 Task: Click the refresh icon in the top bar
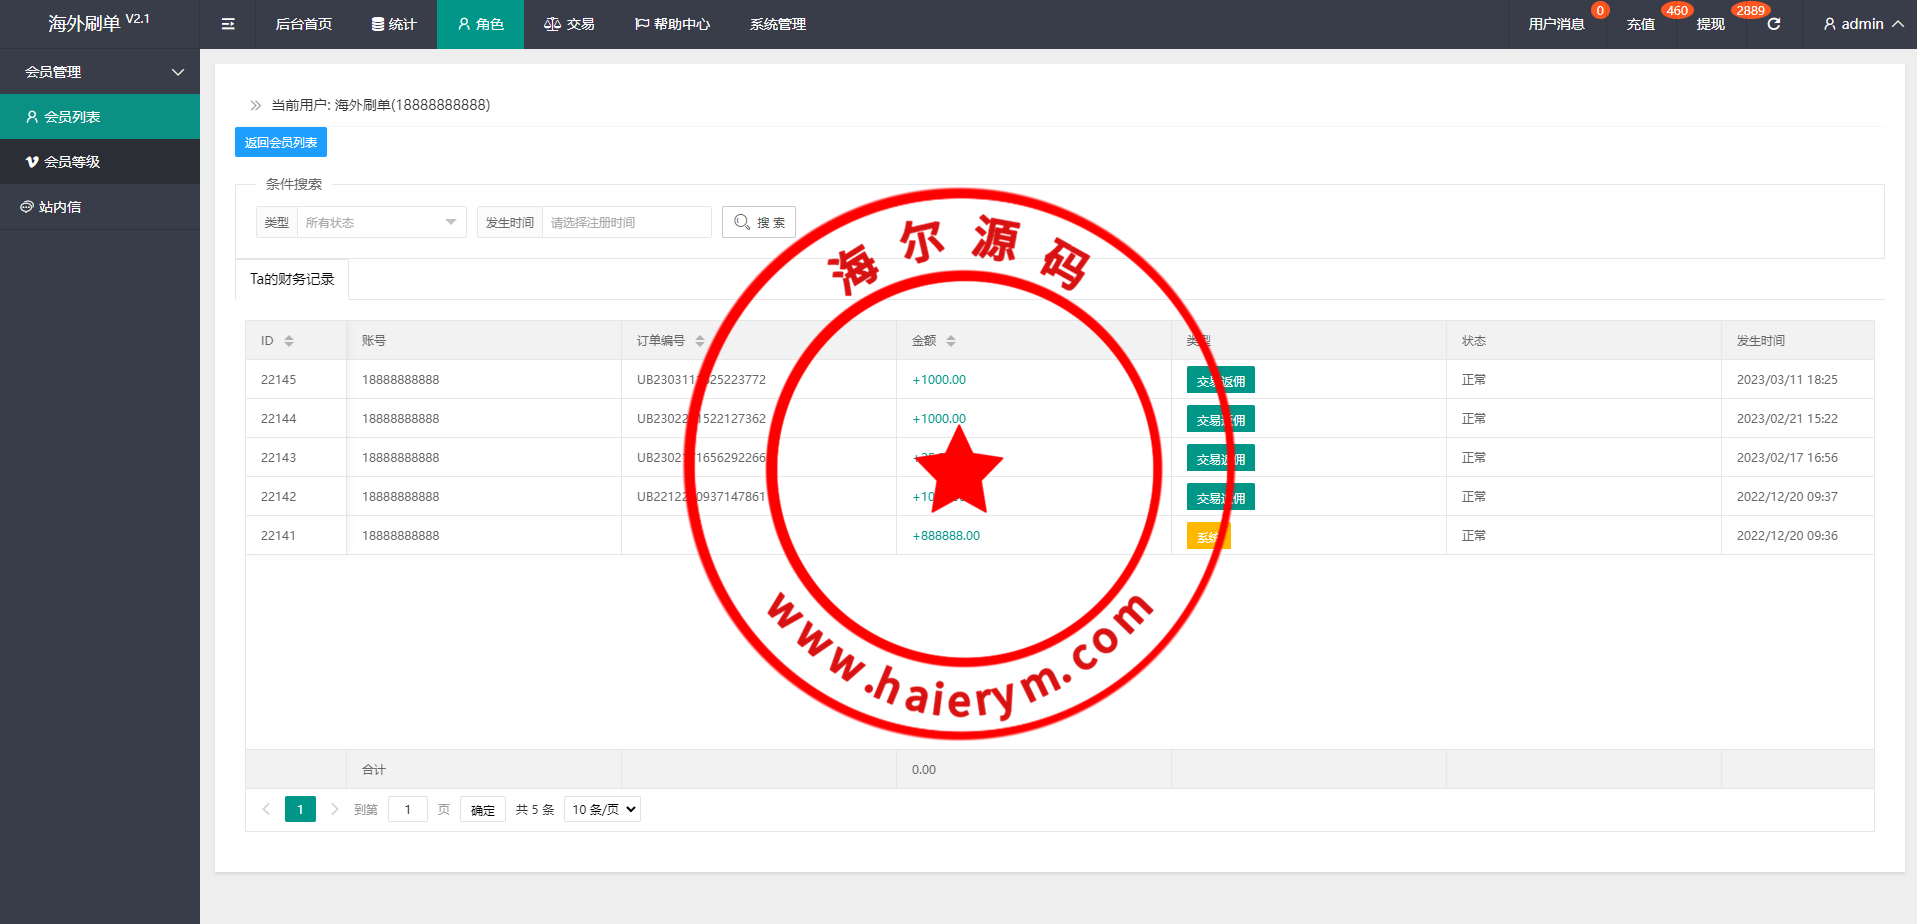1774,24
